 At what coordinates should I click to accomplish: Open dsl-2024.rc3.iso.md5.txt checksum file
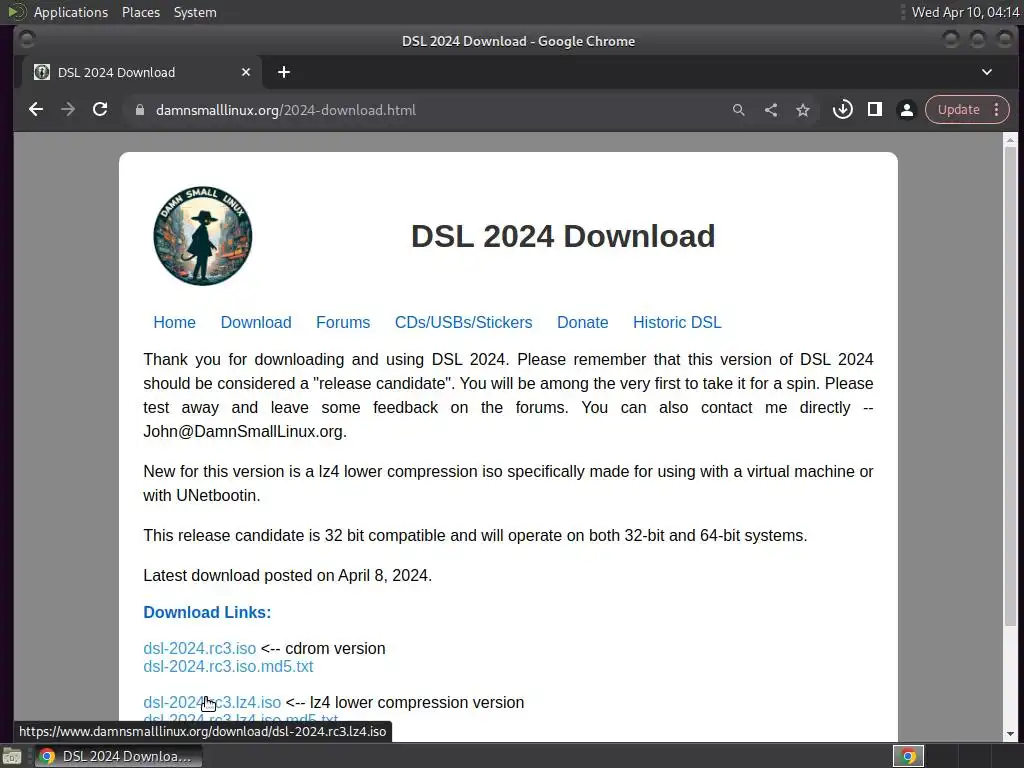[x=229, y=666]
